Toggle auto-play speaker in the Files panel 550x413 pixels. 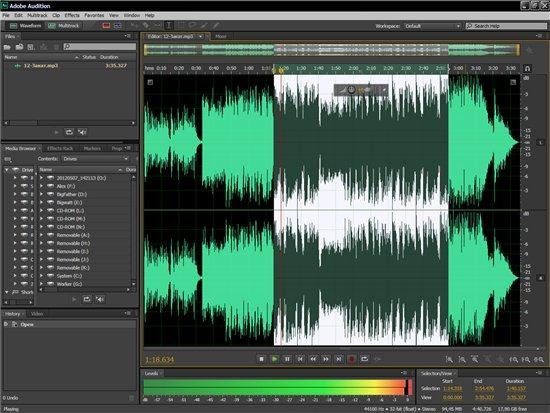coord(82,132)
